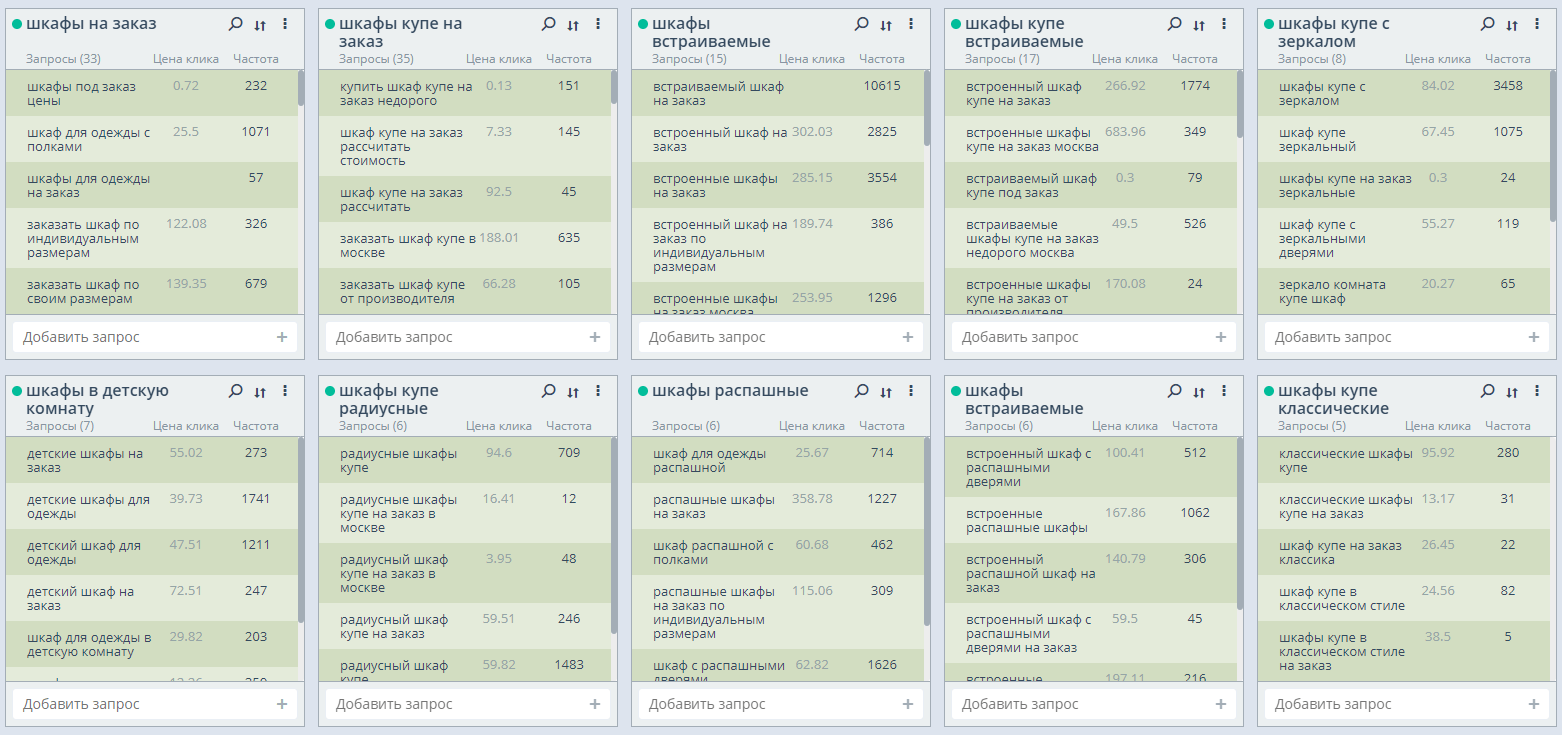Toggle green status dot of "шкафы на заказ"
Image resolution: width=1562 pixels, height=735 pixels.
click(x=17, y=24)
